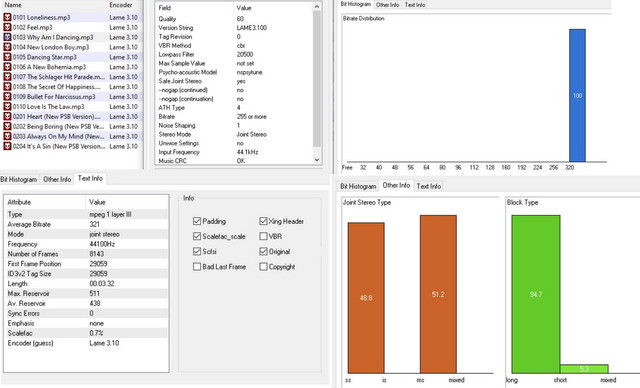Toggle the Scfsi checkbox

point(197,251)
